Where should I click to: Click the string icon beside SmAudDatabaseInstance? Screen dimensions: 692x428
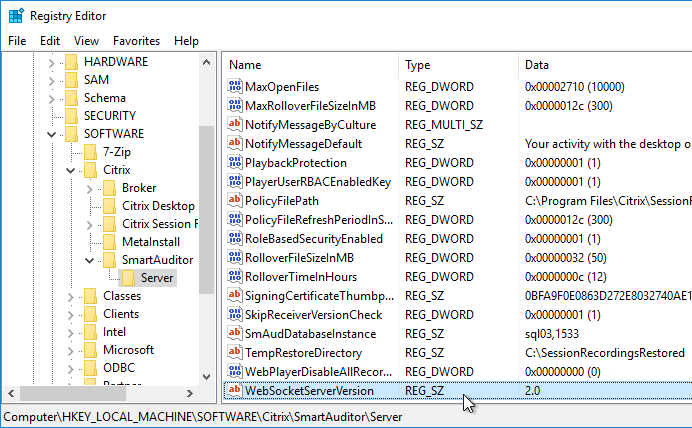click(x=235, y=333)
